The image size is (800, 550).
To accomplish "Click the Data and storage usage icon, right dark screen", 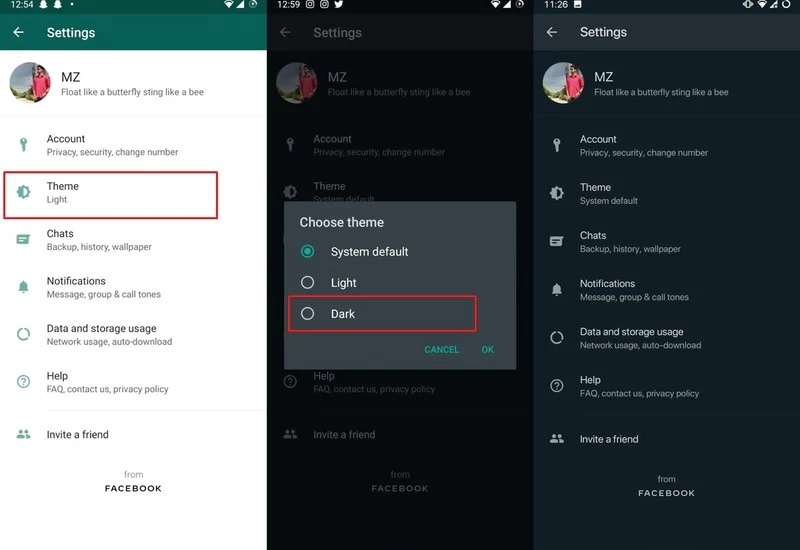I will [x=557, y=338].
